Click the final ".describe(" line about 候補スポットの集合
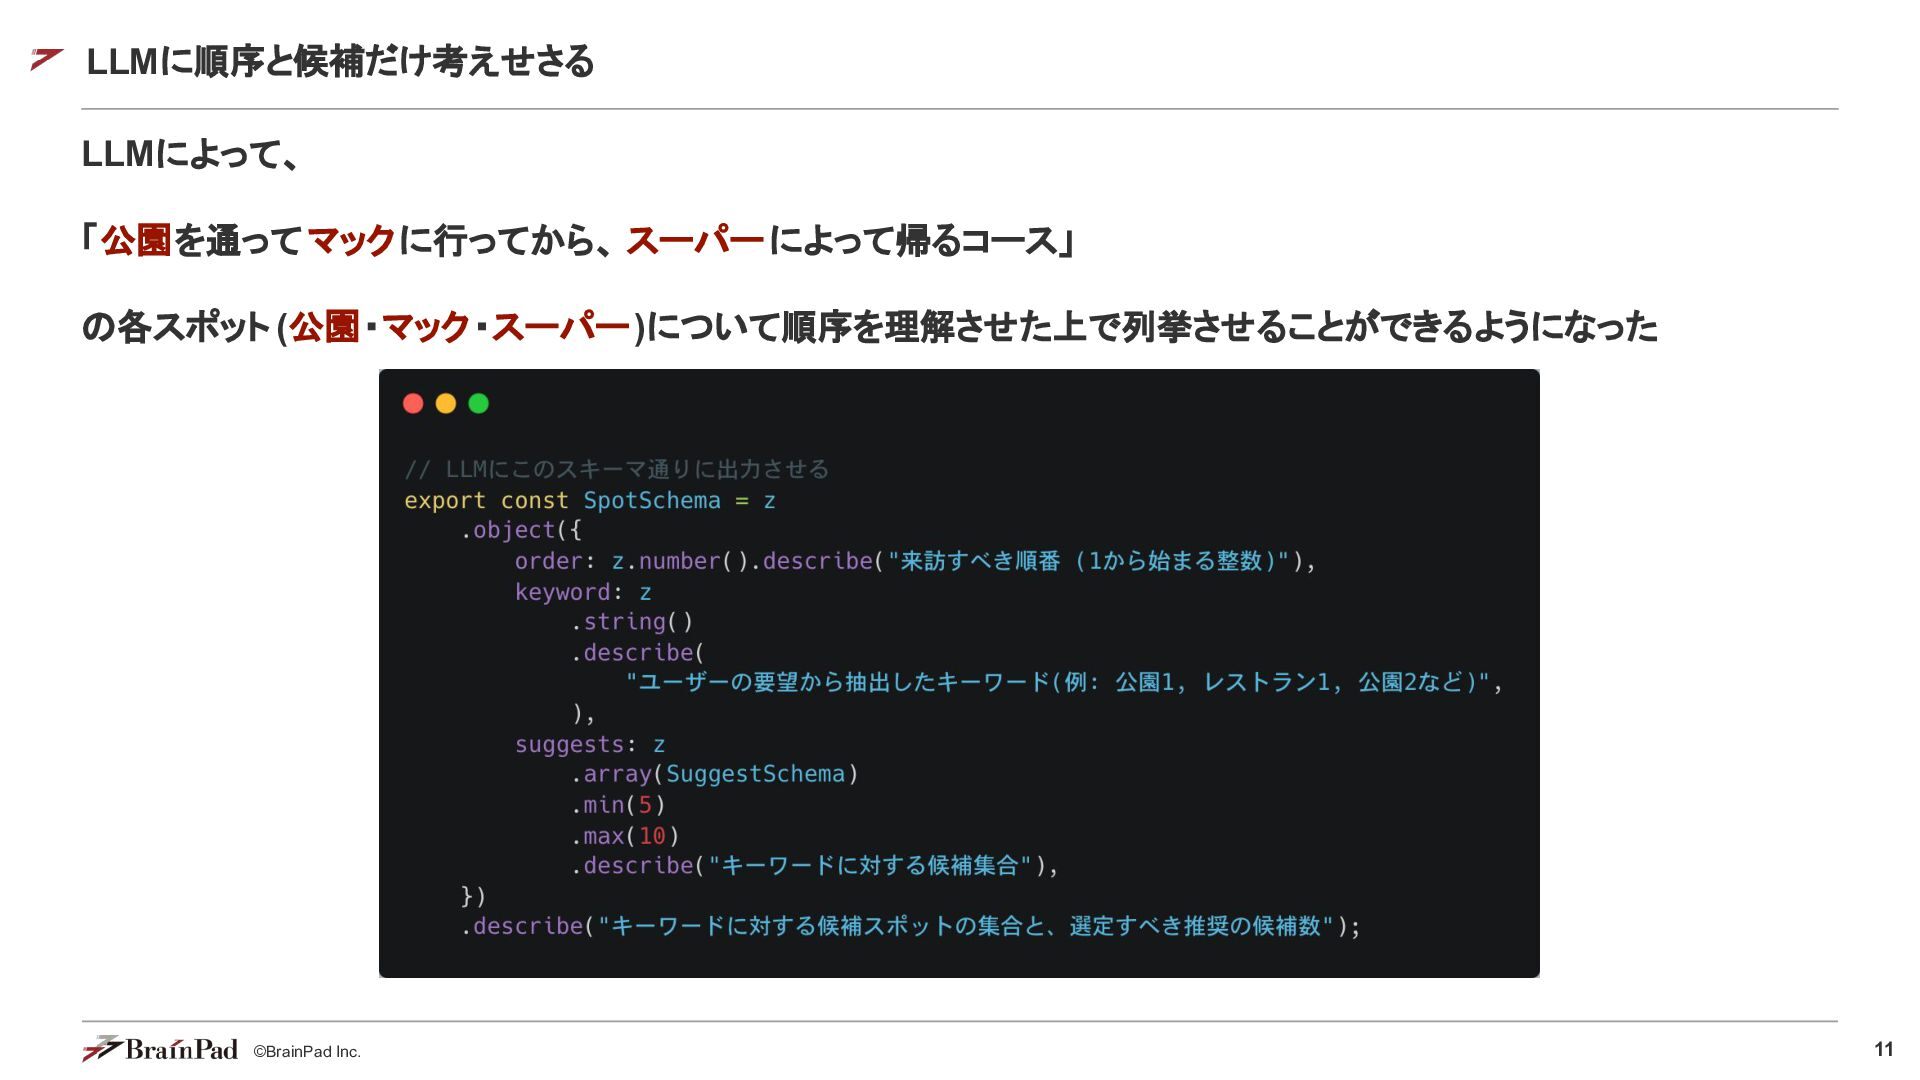 [x=910, y=926]
